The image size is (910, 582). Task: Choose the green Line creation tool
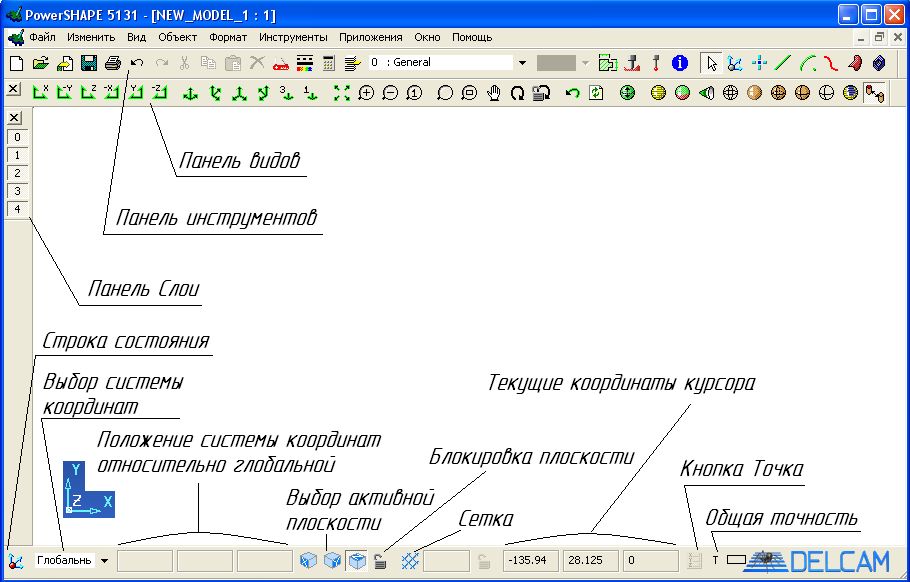click(x=783, y=63)
